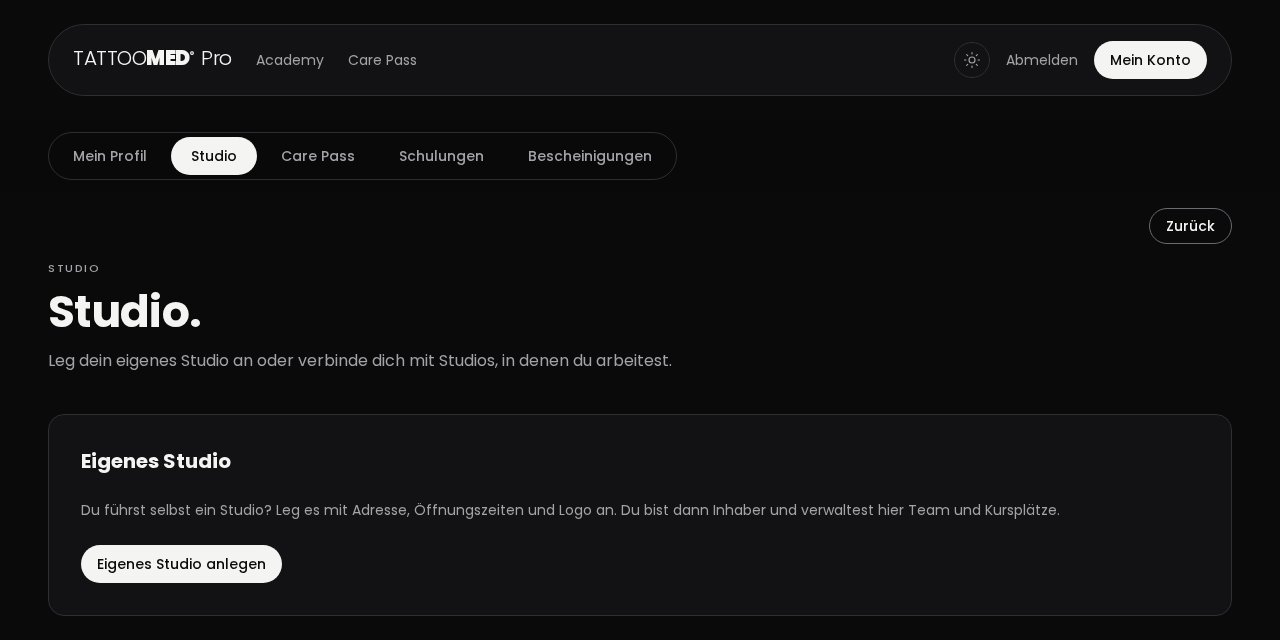Show the Bescheinigungen tab
This screenshot has height=640, width=1280.
(590, 156)
